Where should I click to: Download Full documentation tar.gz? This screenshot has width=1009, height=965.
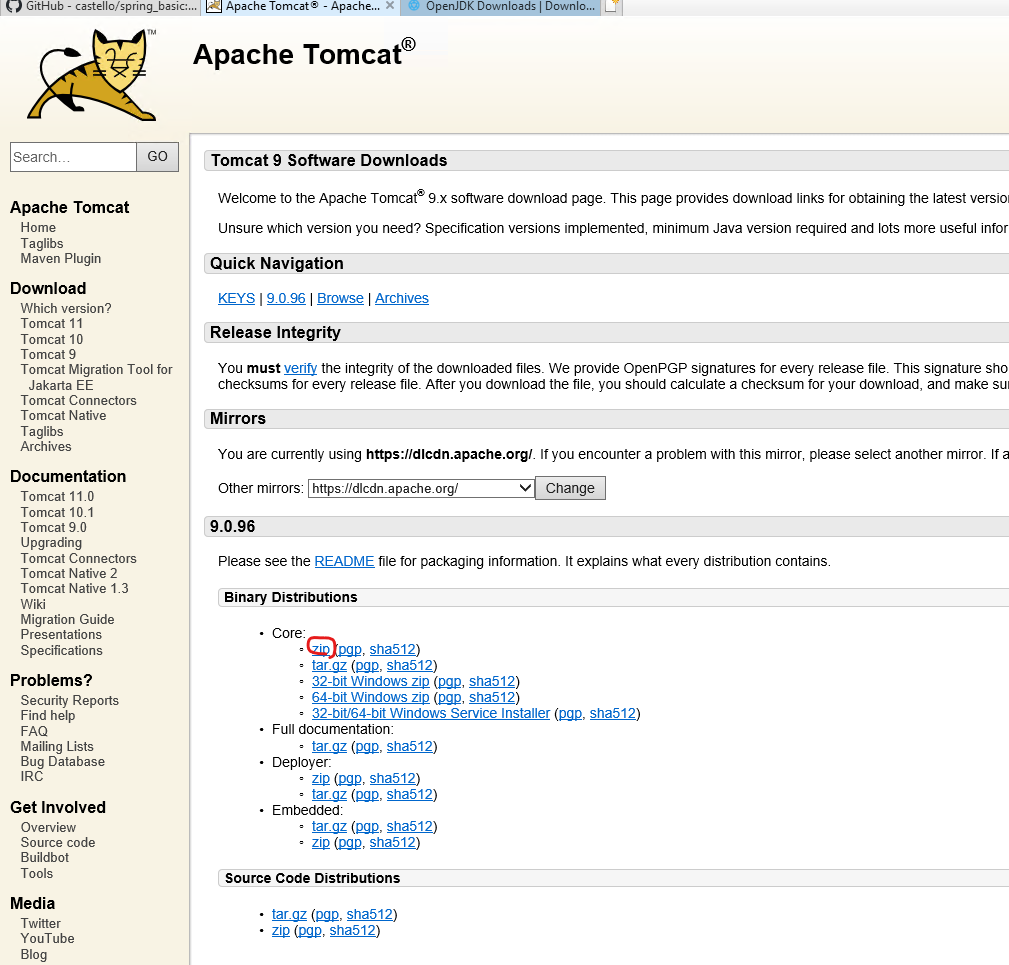pos(329,746)
